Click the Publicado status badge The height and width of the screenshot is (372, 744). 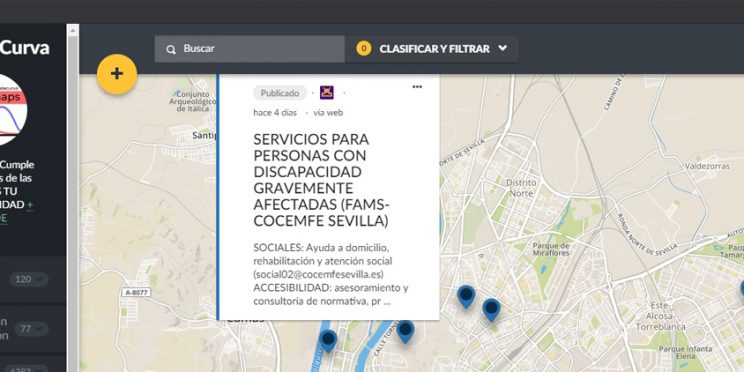pyautogui.click(x=280, y=93)
